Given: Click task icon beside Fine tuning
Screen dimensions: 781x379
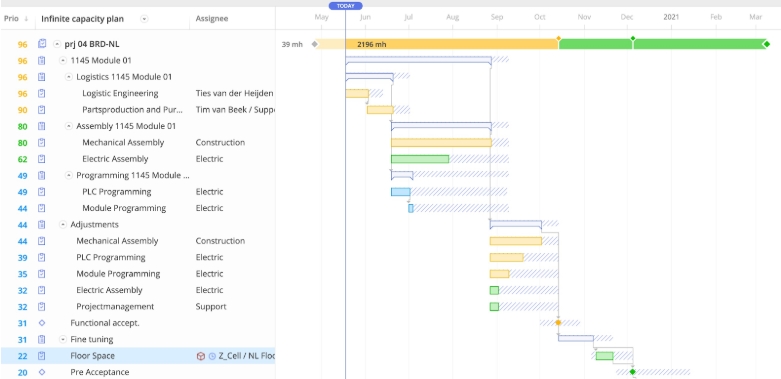Looking at the screenshot, I should pos(42,340).
